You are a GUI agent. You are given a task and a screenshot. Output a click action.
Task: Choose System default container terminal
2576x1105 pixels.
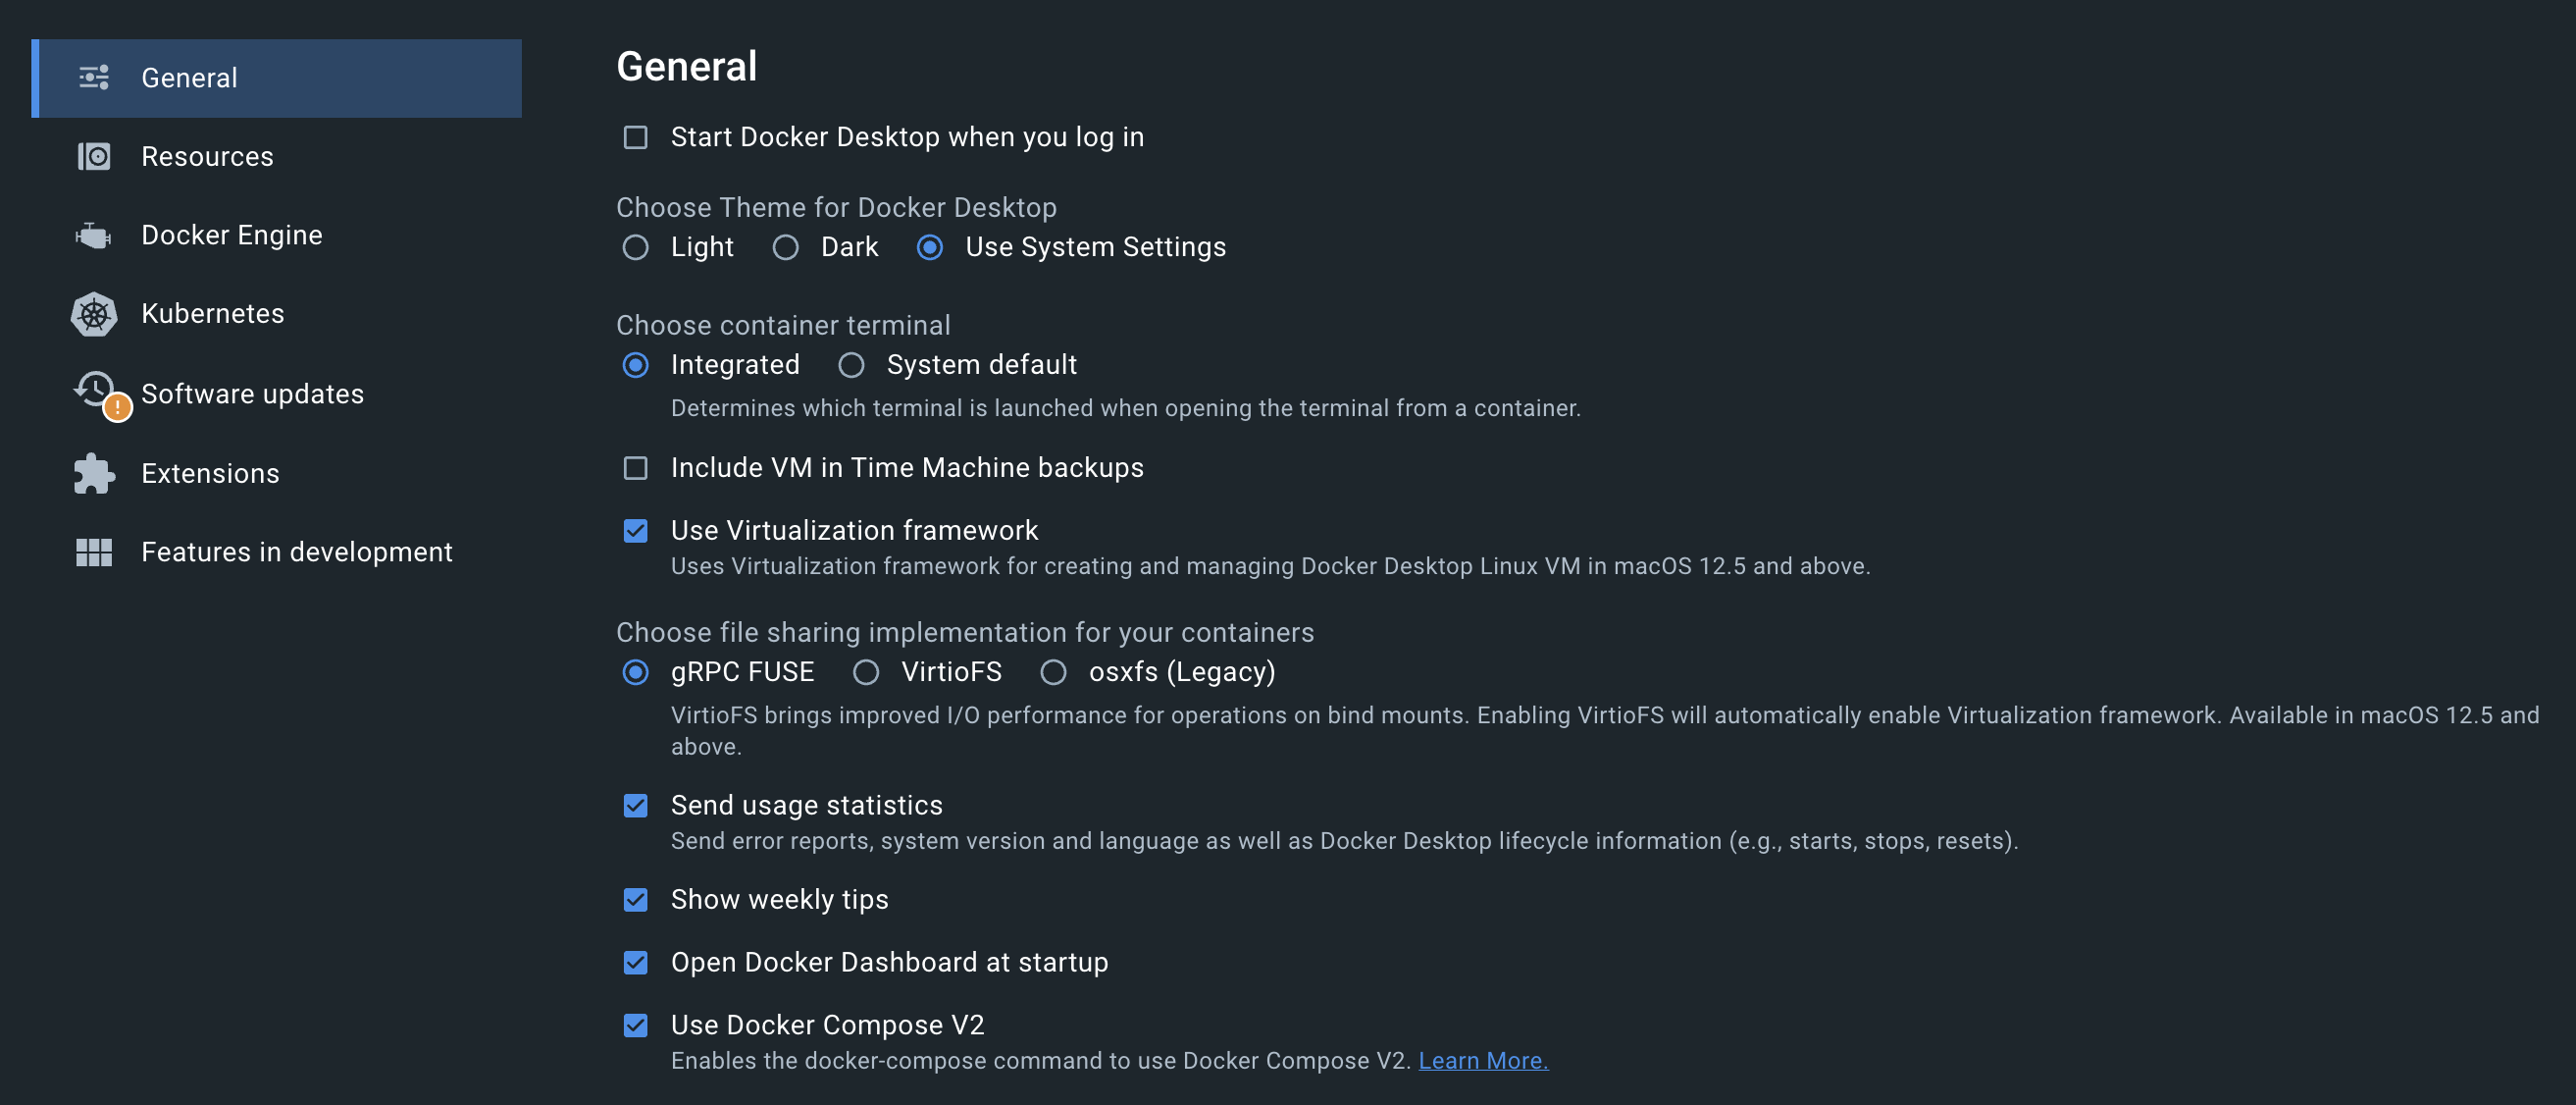click(x=851, y=365)
